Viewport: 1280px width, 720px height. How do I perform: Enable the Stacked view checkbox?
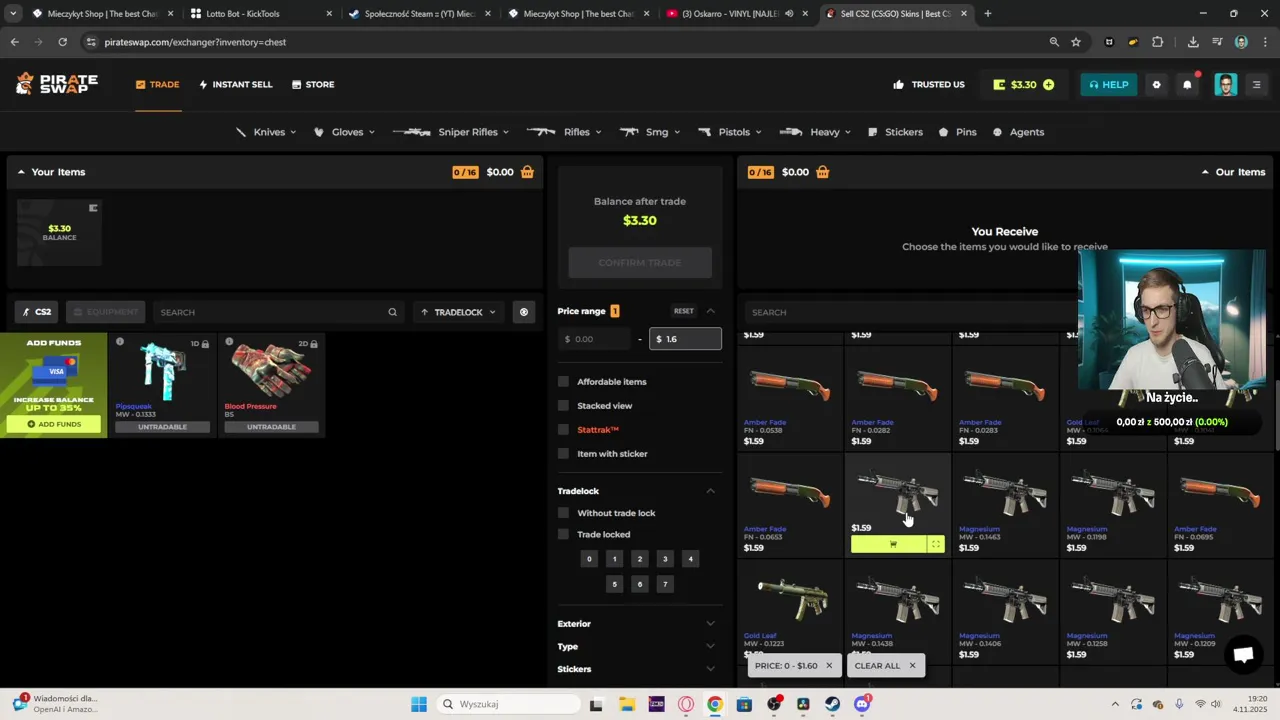(x=563, y=405)
